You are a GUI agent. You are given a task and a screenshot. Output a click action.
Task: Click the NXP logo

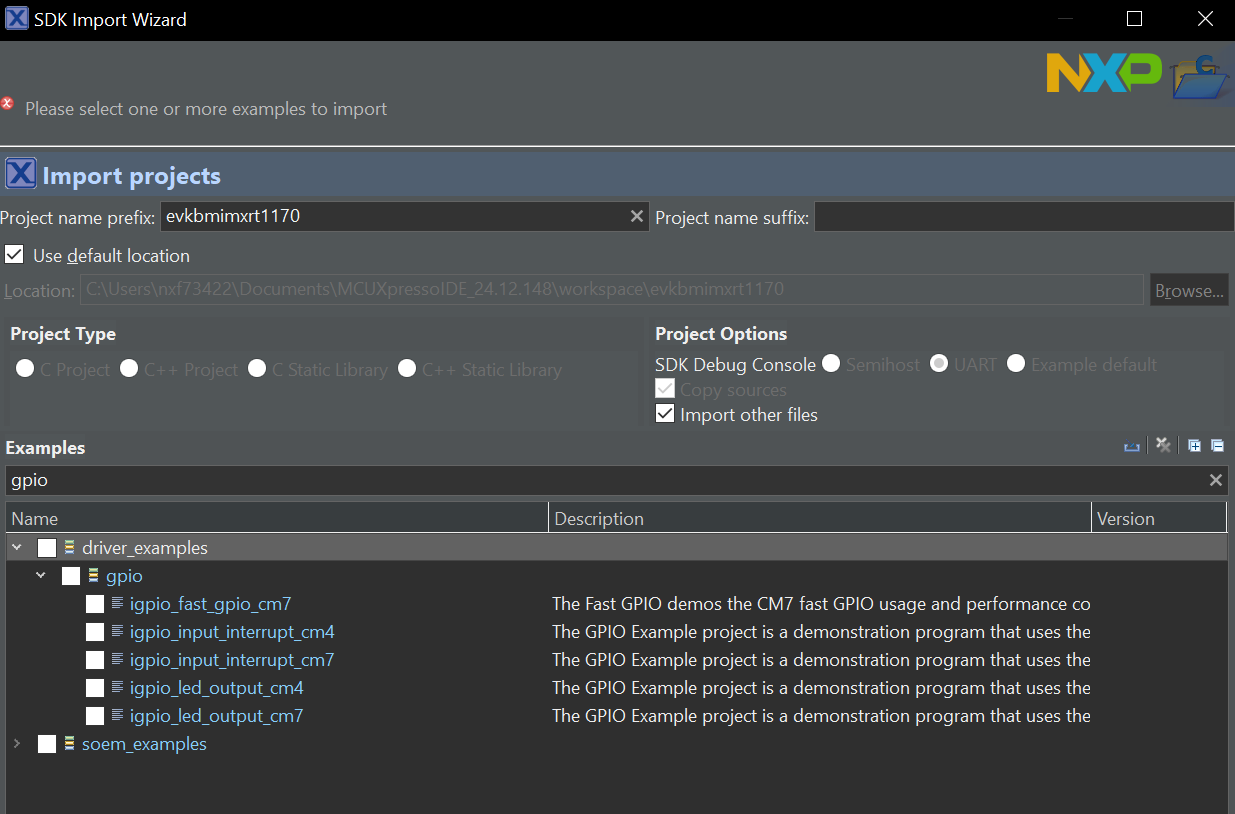tap(1103, 73)
